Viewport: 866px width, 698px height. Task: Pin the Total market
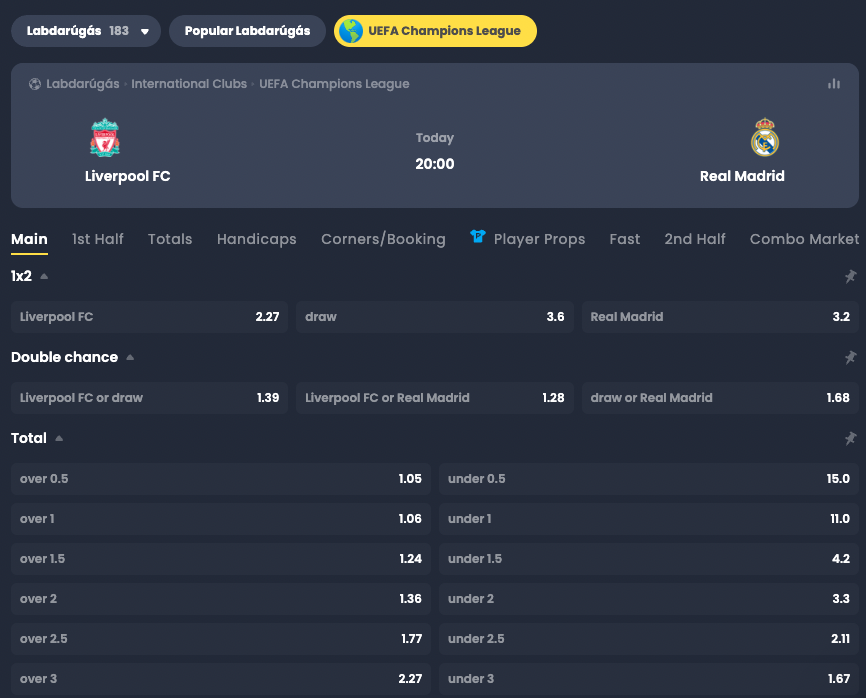(x=851, y=439)
